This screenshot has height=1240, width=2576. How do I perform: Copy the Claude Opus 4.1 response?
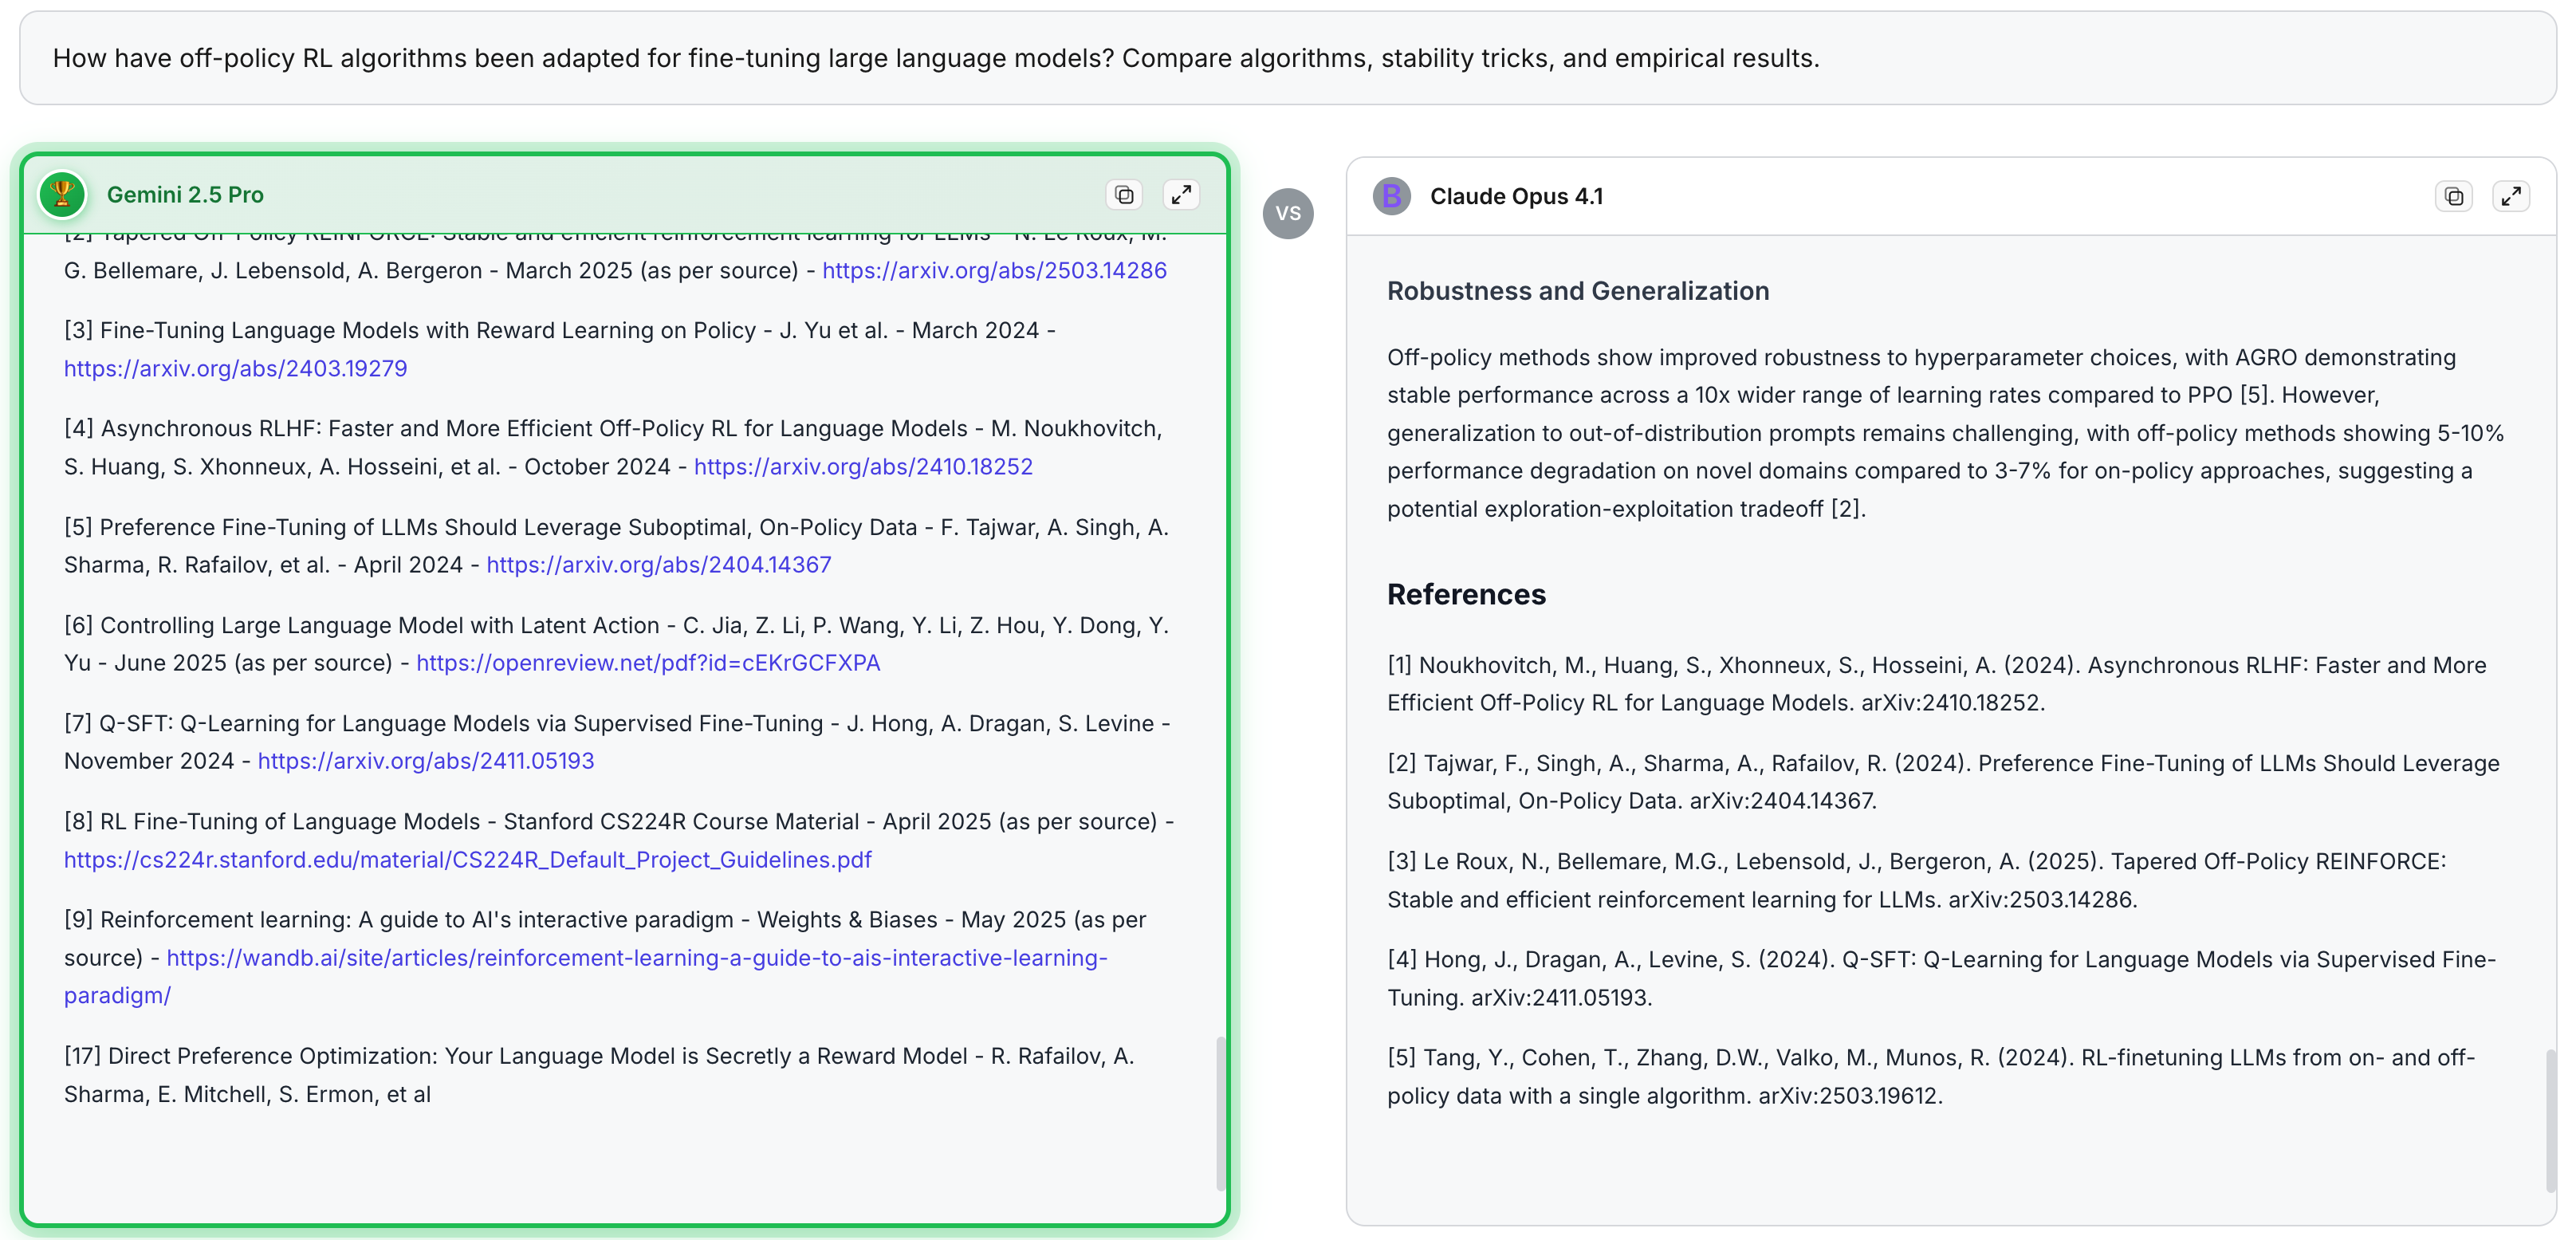pos(2453,197)
